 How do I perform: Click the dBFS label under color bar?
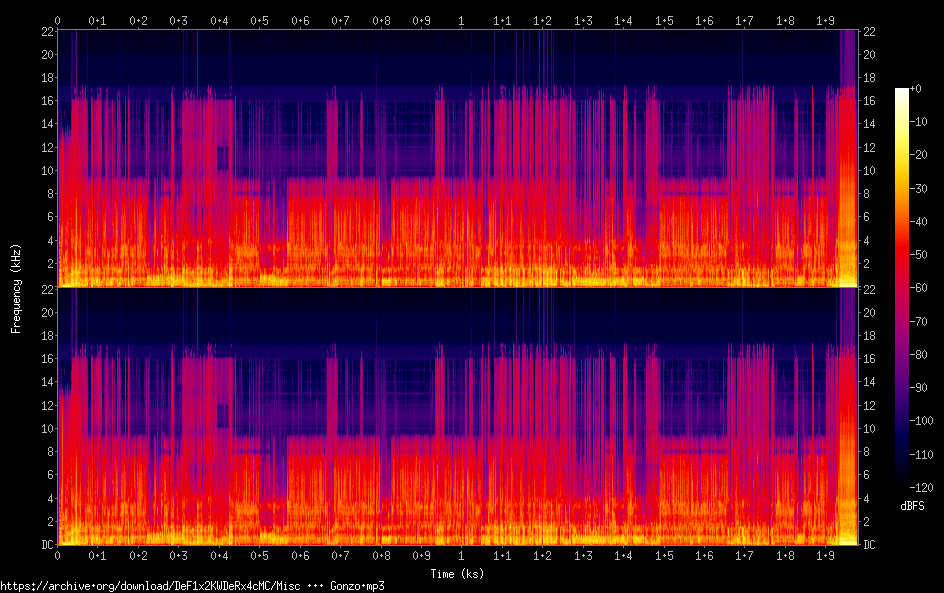pyautogui.click(x=912, y=507)
